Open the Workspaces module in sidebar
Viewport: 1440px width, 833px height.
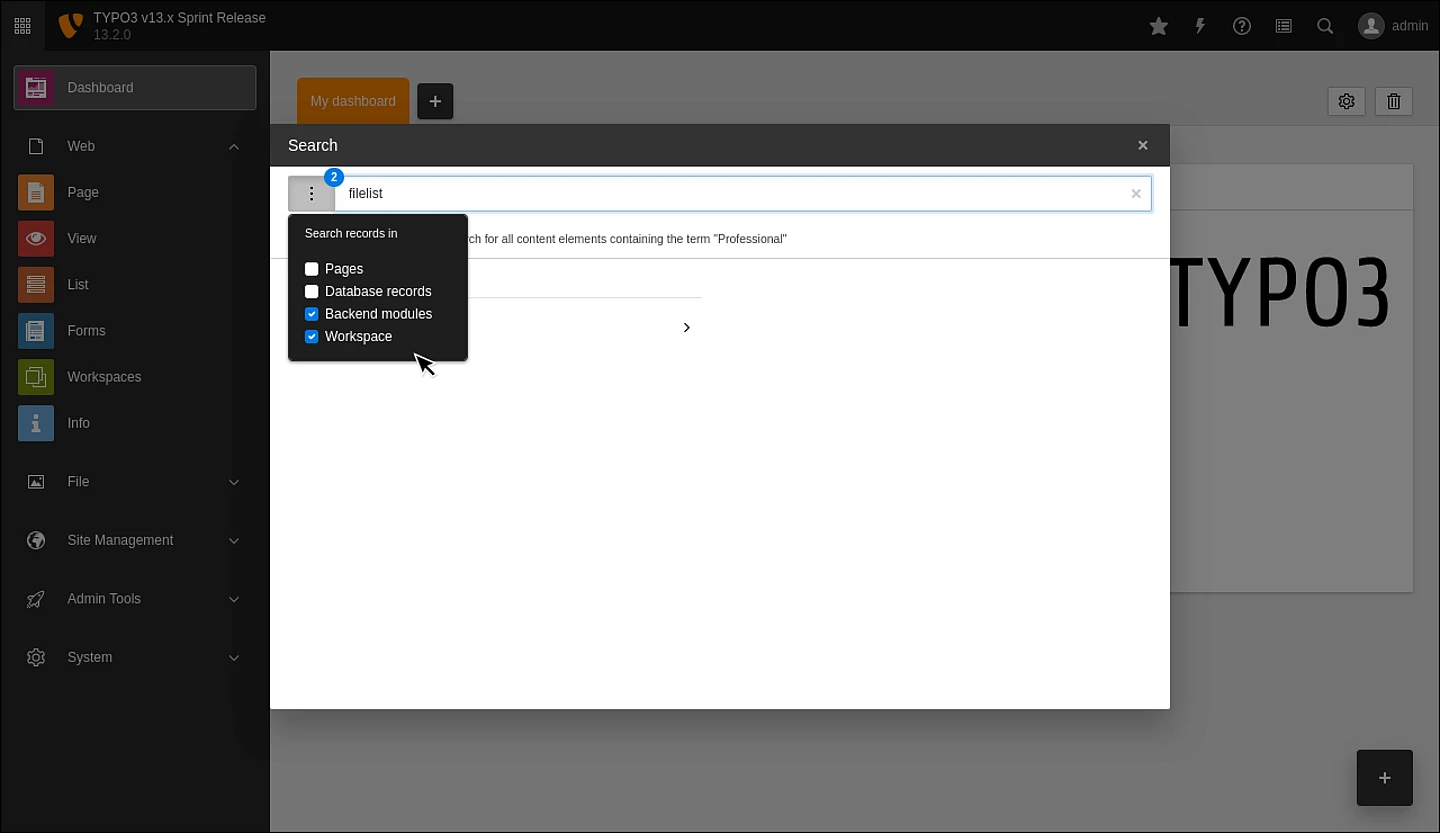point(104,377)
